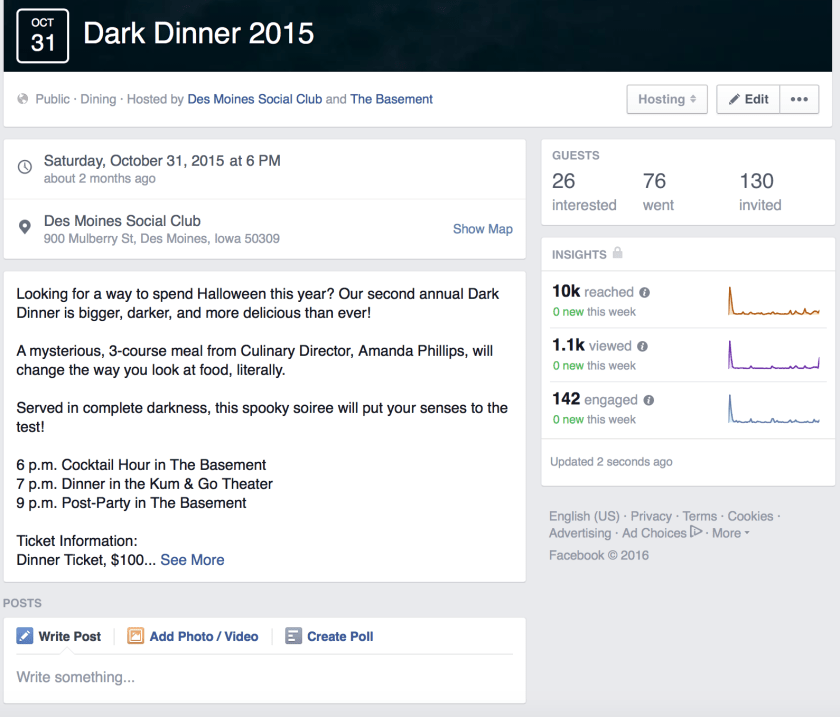This screenshot has height=717, width=840.
Task: Click the globe Public privacy icon
Action: click(23, 99)
